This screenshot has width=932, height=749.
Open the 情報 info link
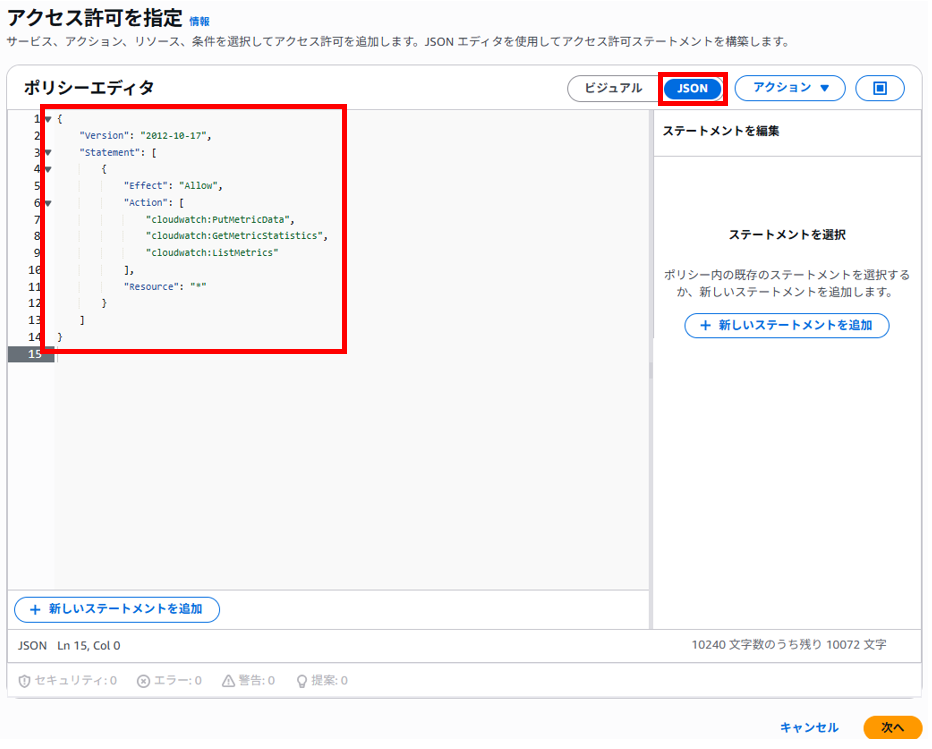[199, 21]
